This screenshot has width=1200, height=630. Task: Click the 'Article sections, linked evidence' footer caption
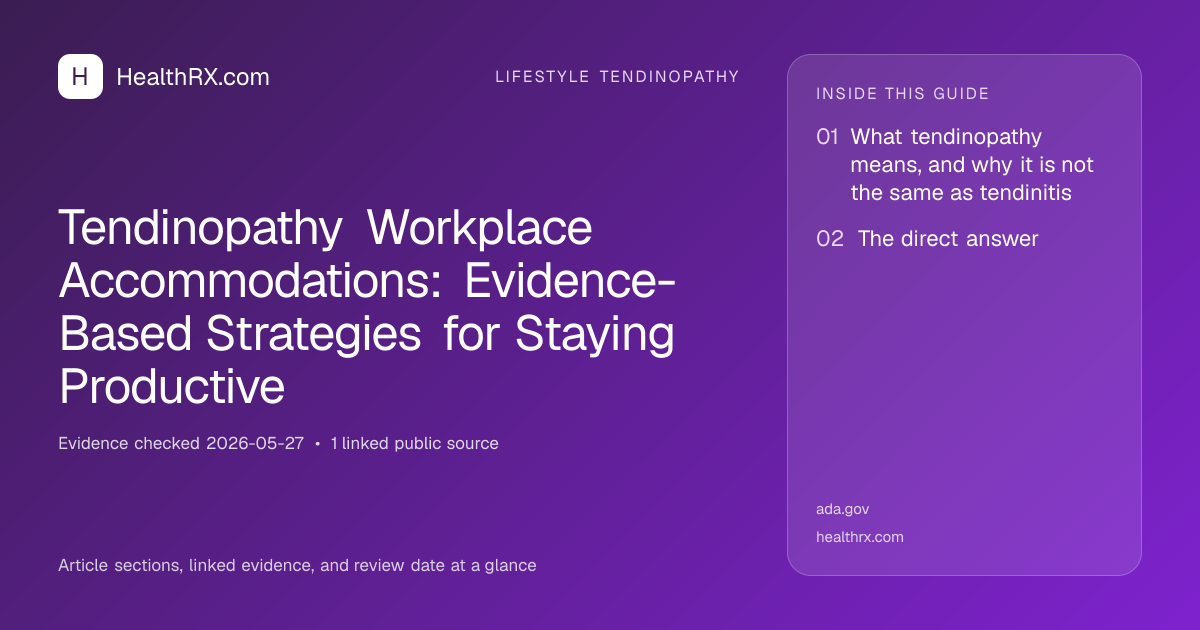click(x=297, y=565)
